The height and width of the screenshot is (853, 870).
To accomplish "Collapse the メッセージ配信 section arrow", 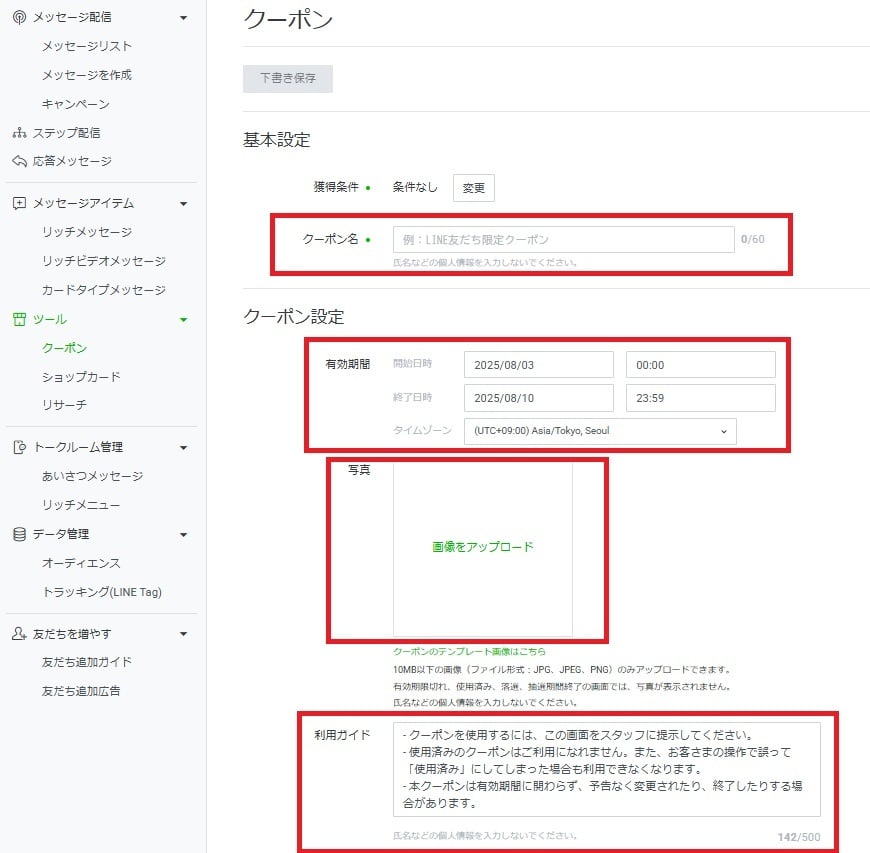I will [184, 18].
